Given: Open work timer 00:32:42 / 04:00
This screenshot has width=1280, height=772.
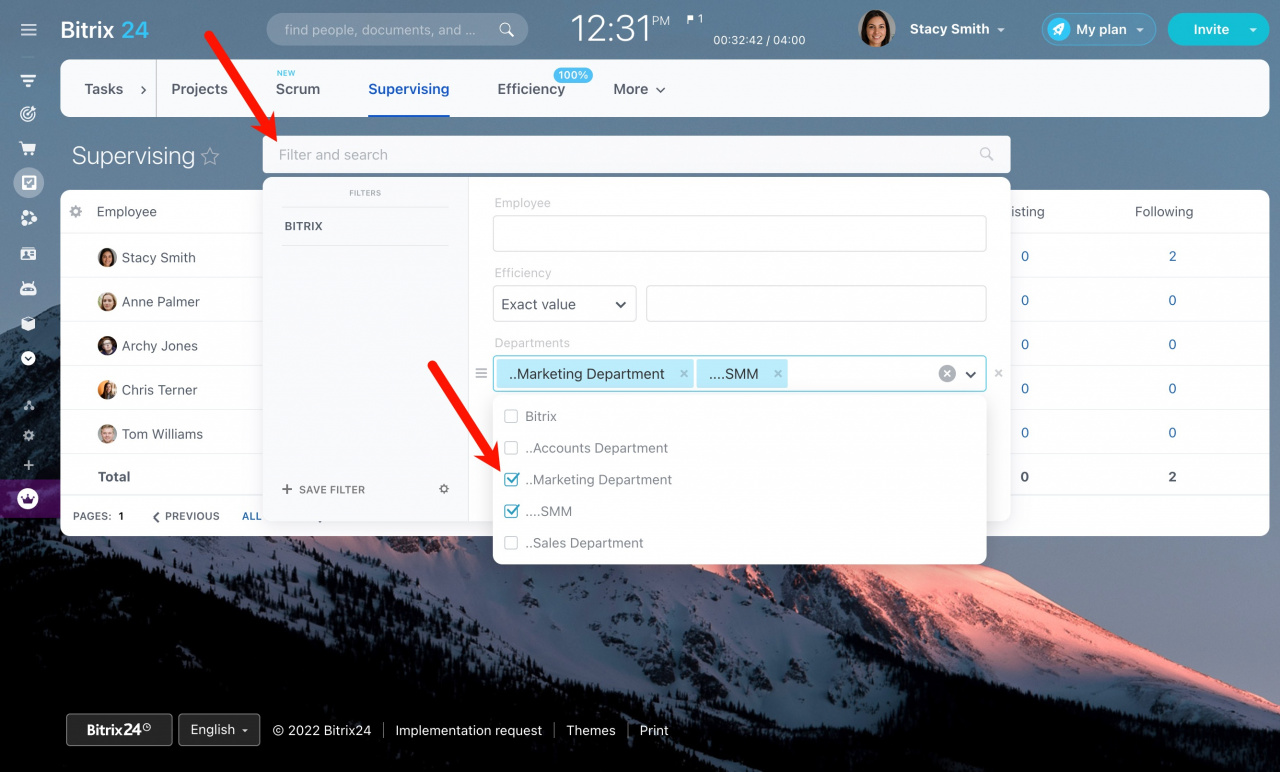Looking at the screenshot, I should [x=759, y=41].
